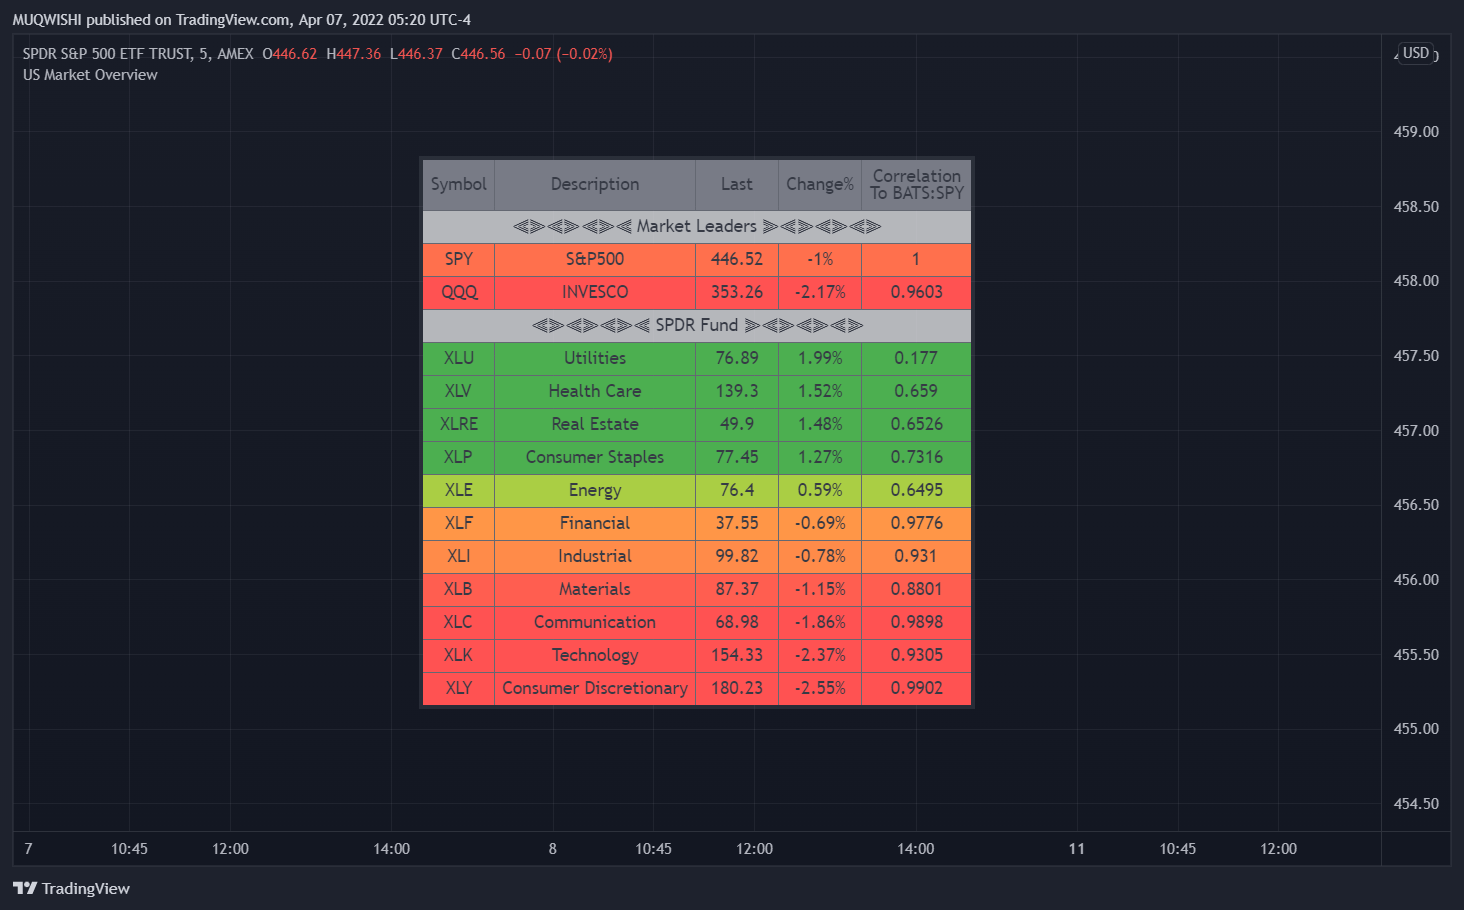
Task: Click the Last column header
Action: click(737, 184)
